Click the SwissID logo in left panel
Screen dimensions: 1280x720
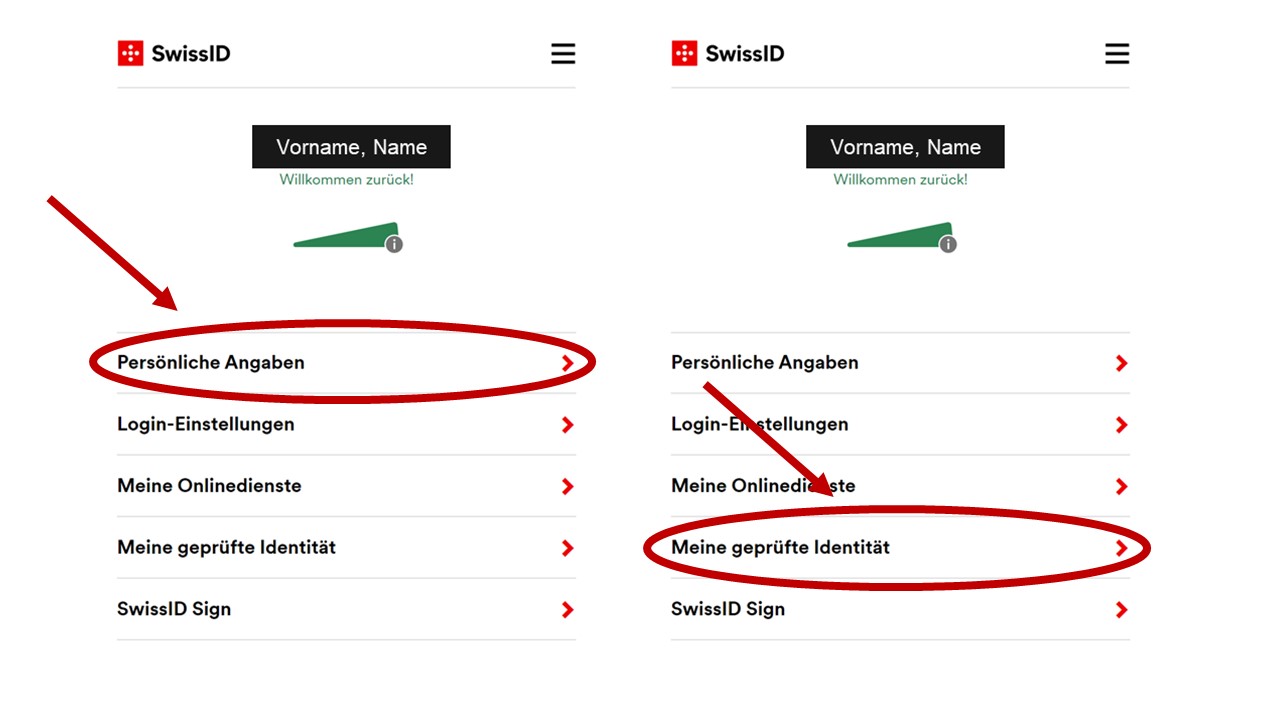[x=174, y=53]
